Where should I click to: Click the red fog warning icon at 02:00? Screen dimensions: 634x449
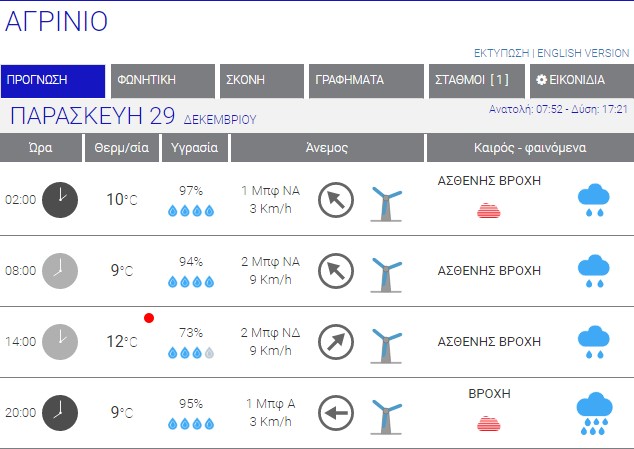pyautogui.click(x=489, y=210)
